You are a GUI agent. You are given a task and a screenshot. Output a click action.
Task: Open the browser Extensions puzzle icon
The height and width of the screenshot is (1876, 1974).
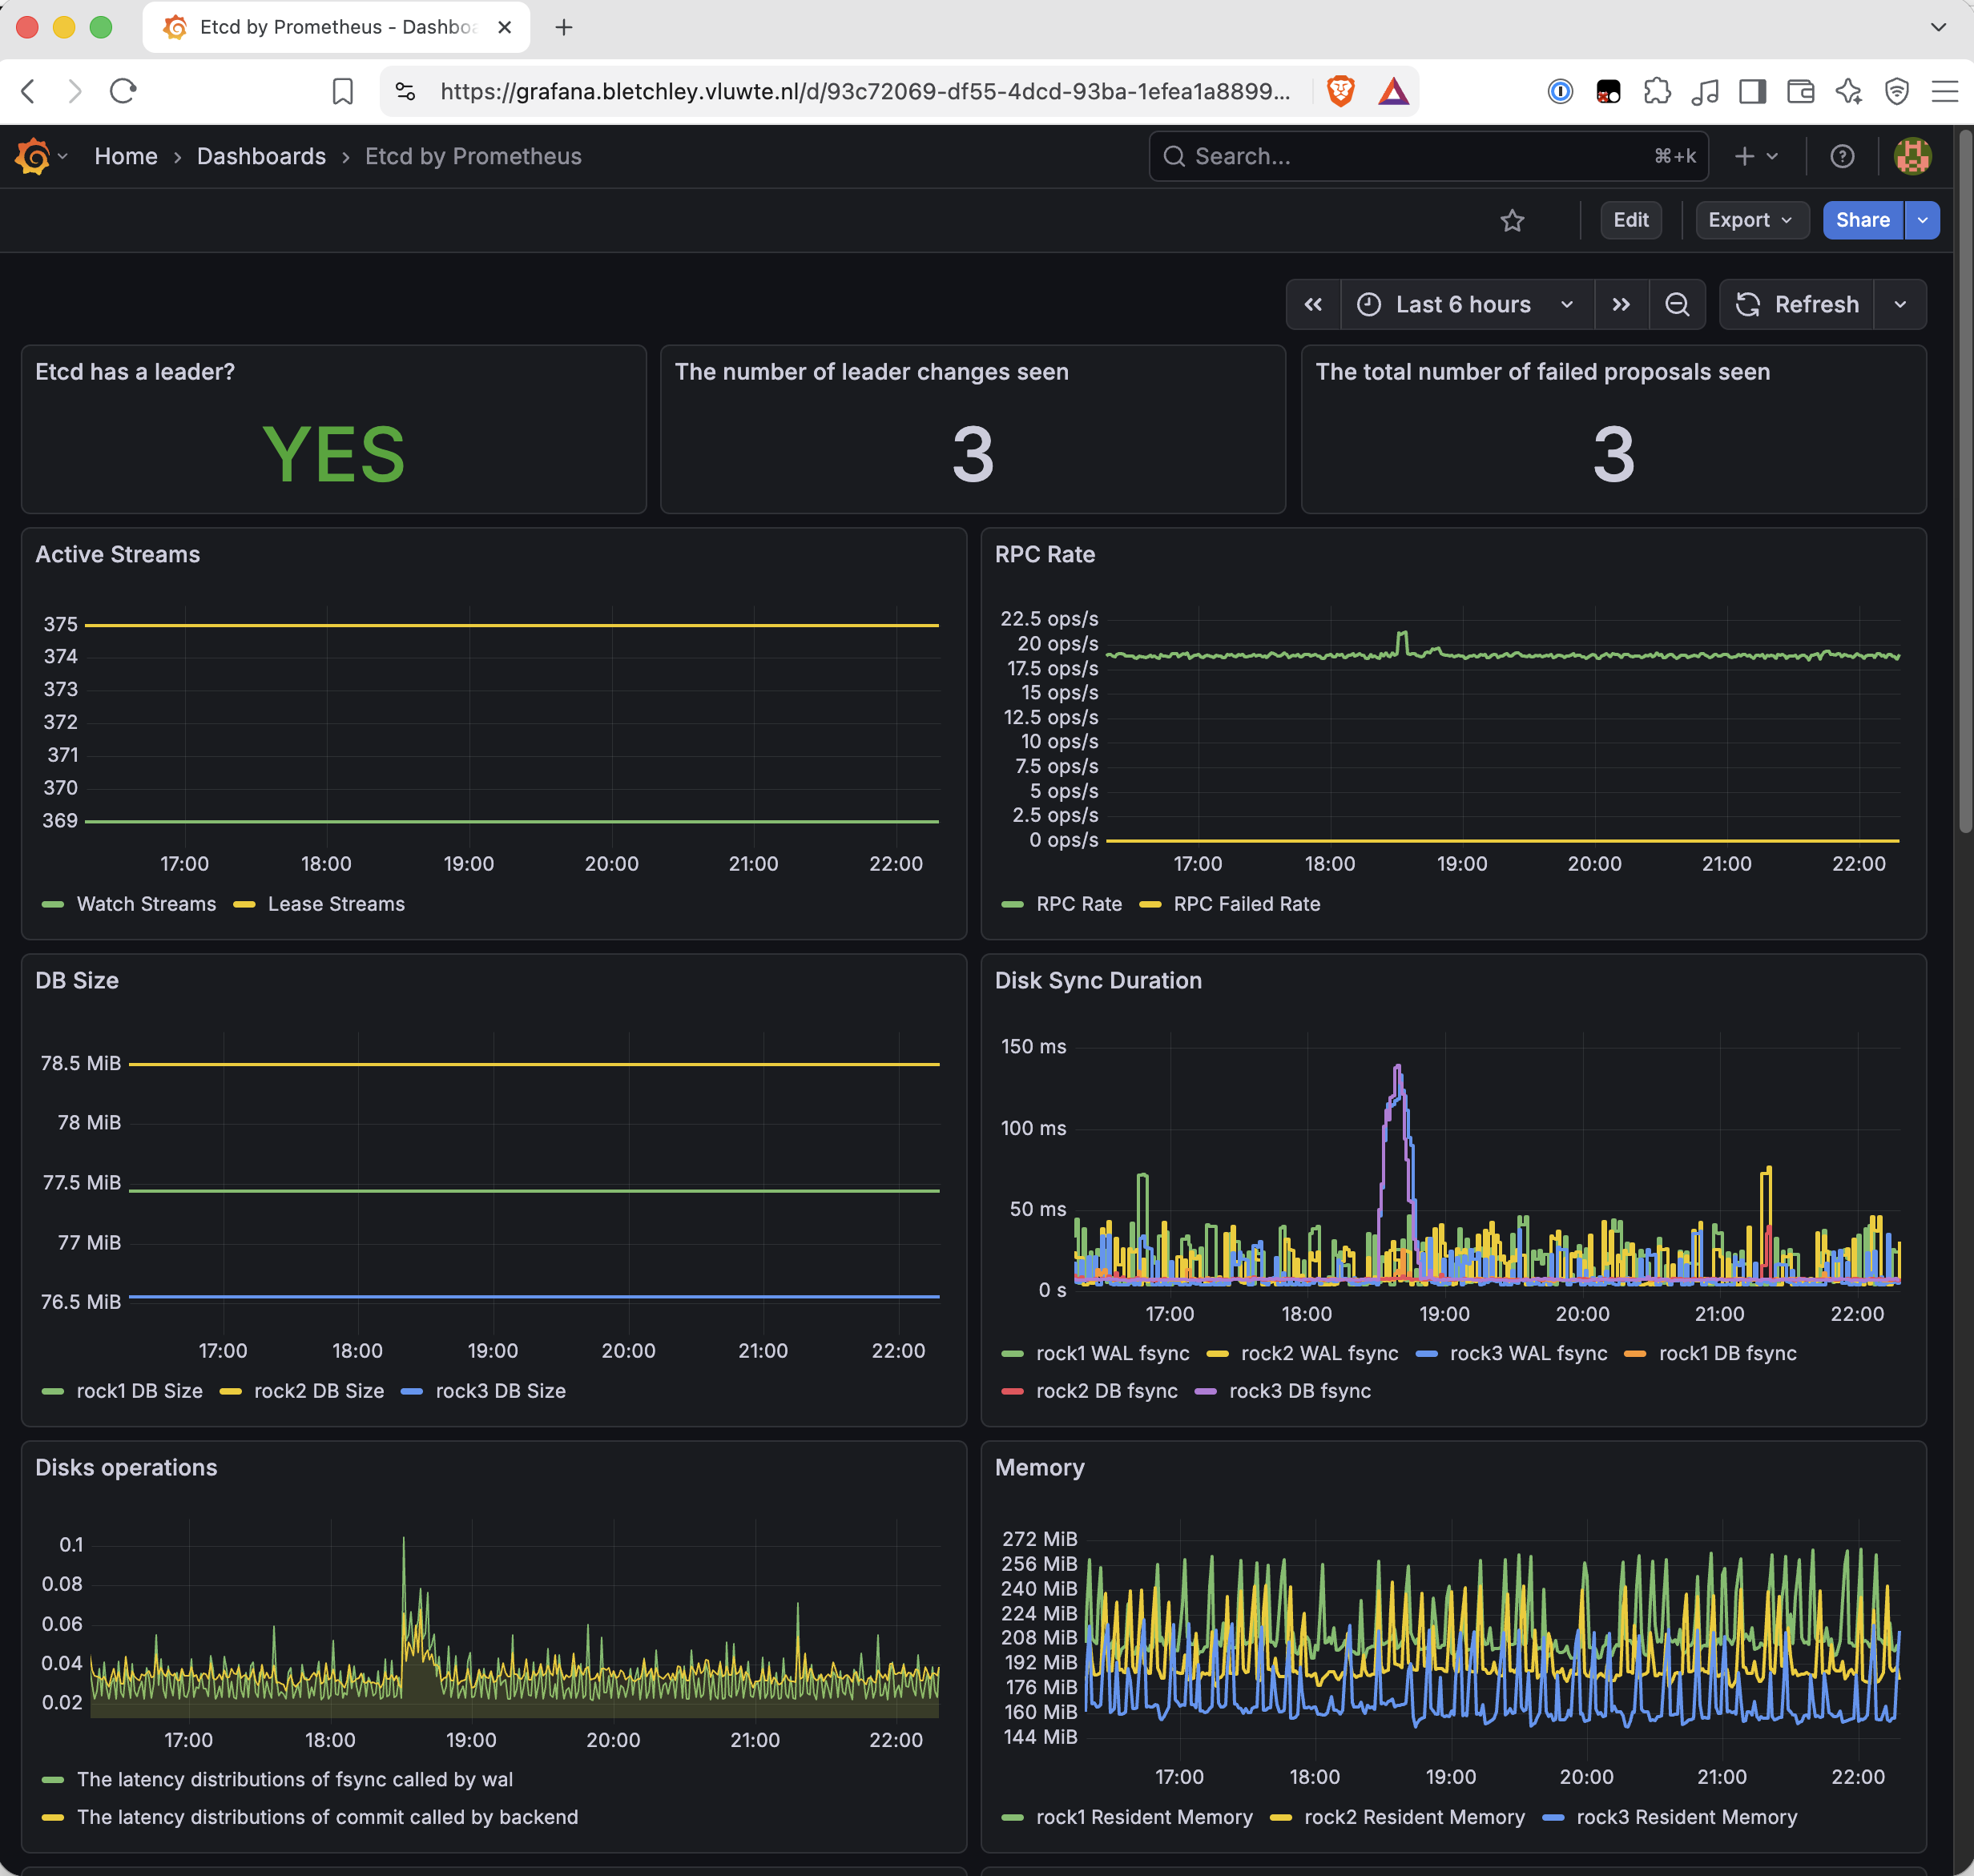[1657, 92]
